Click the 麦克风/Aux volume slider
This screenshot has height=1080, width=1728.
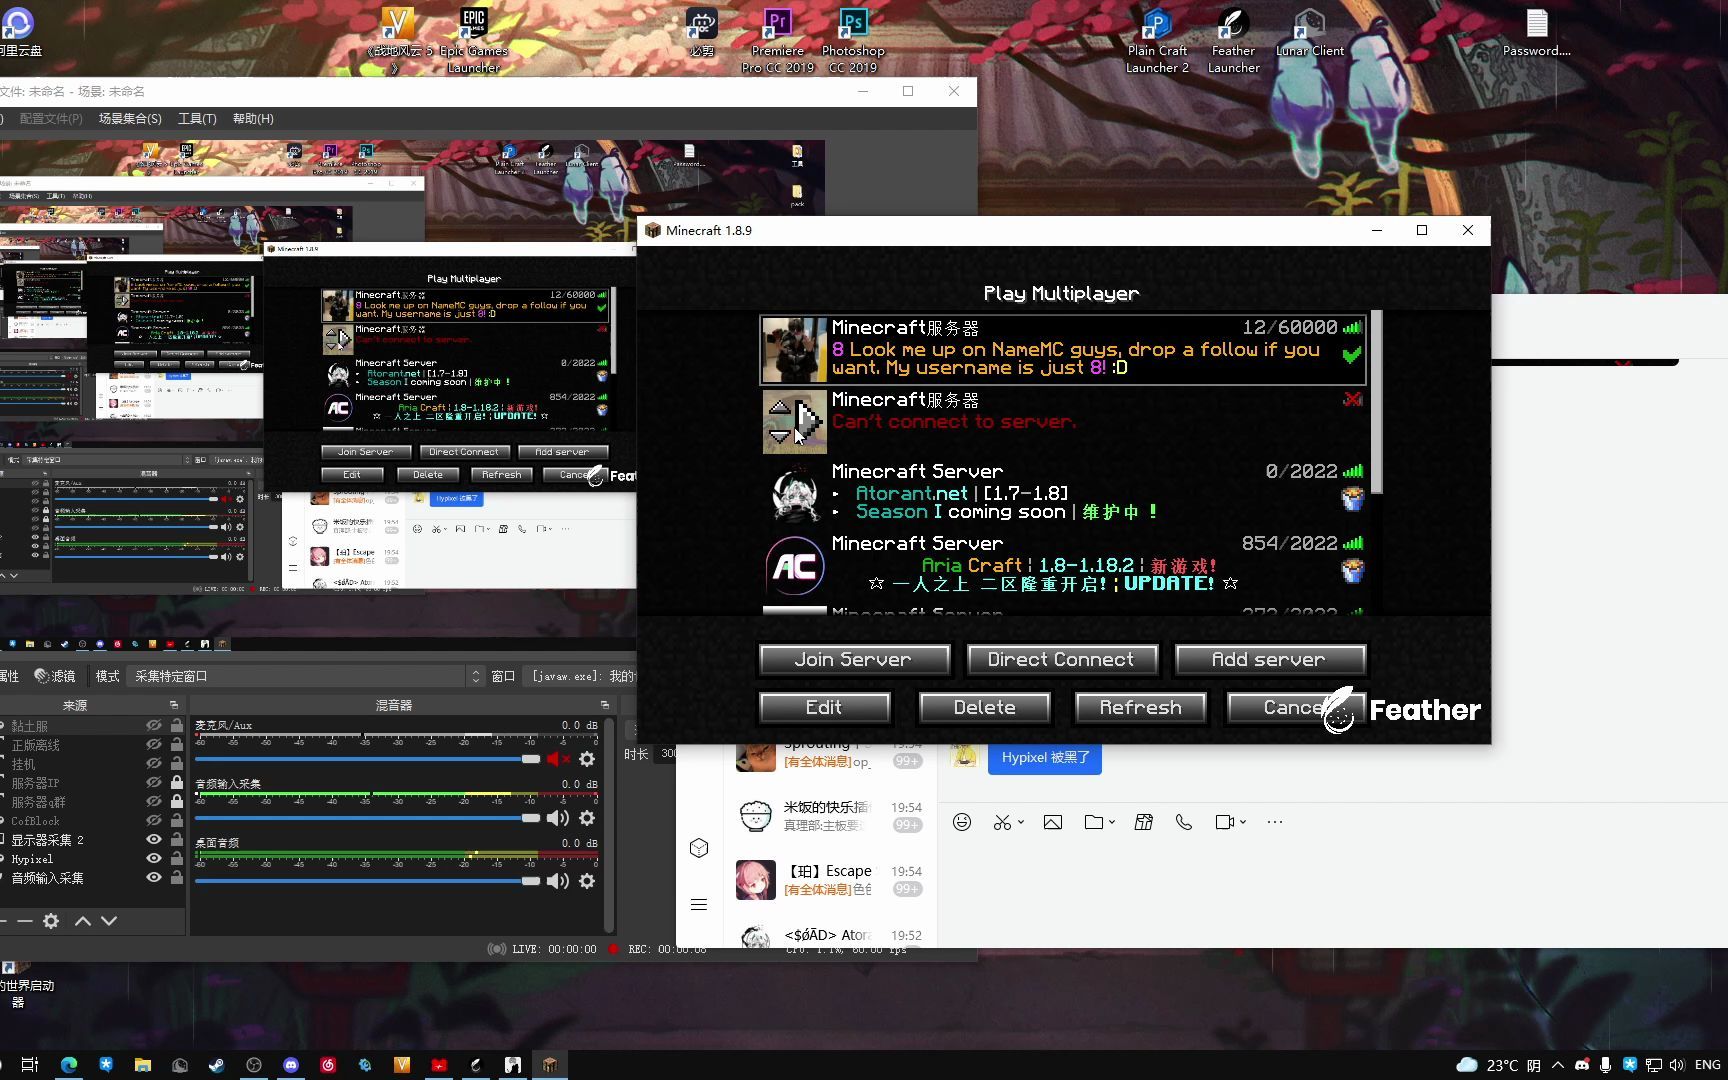(368, 759)
